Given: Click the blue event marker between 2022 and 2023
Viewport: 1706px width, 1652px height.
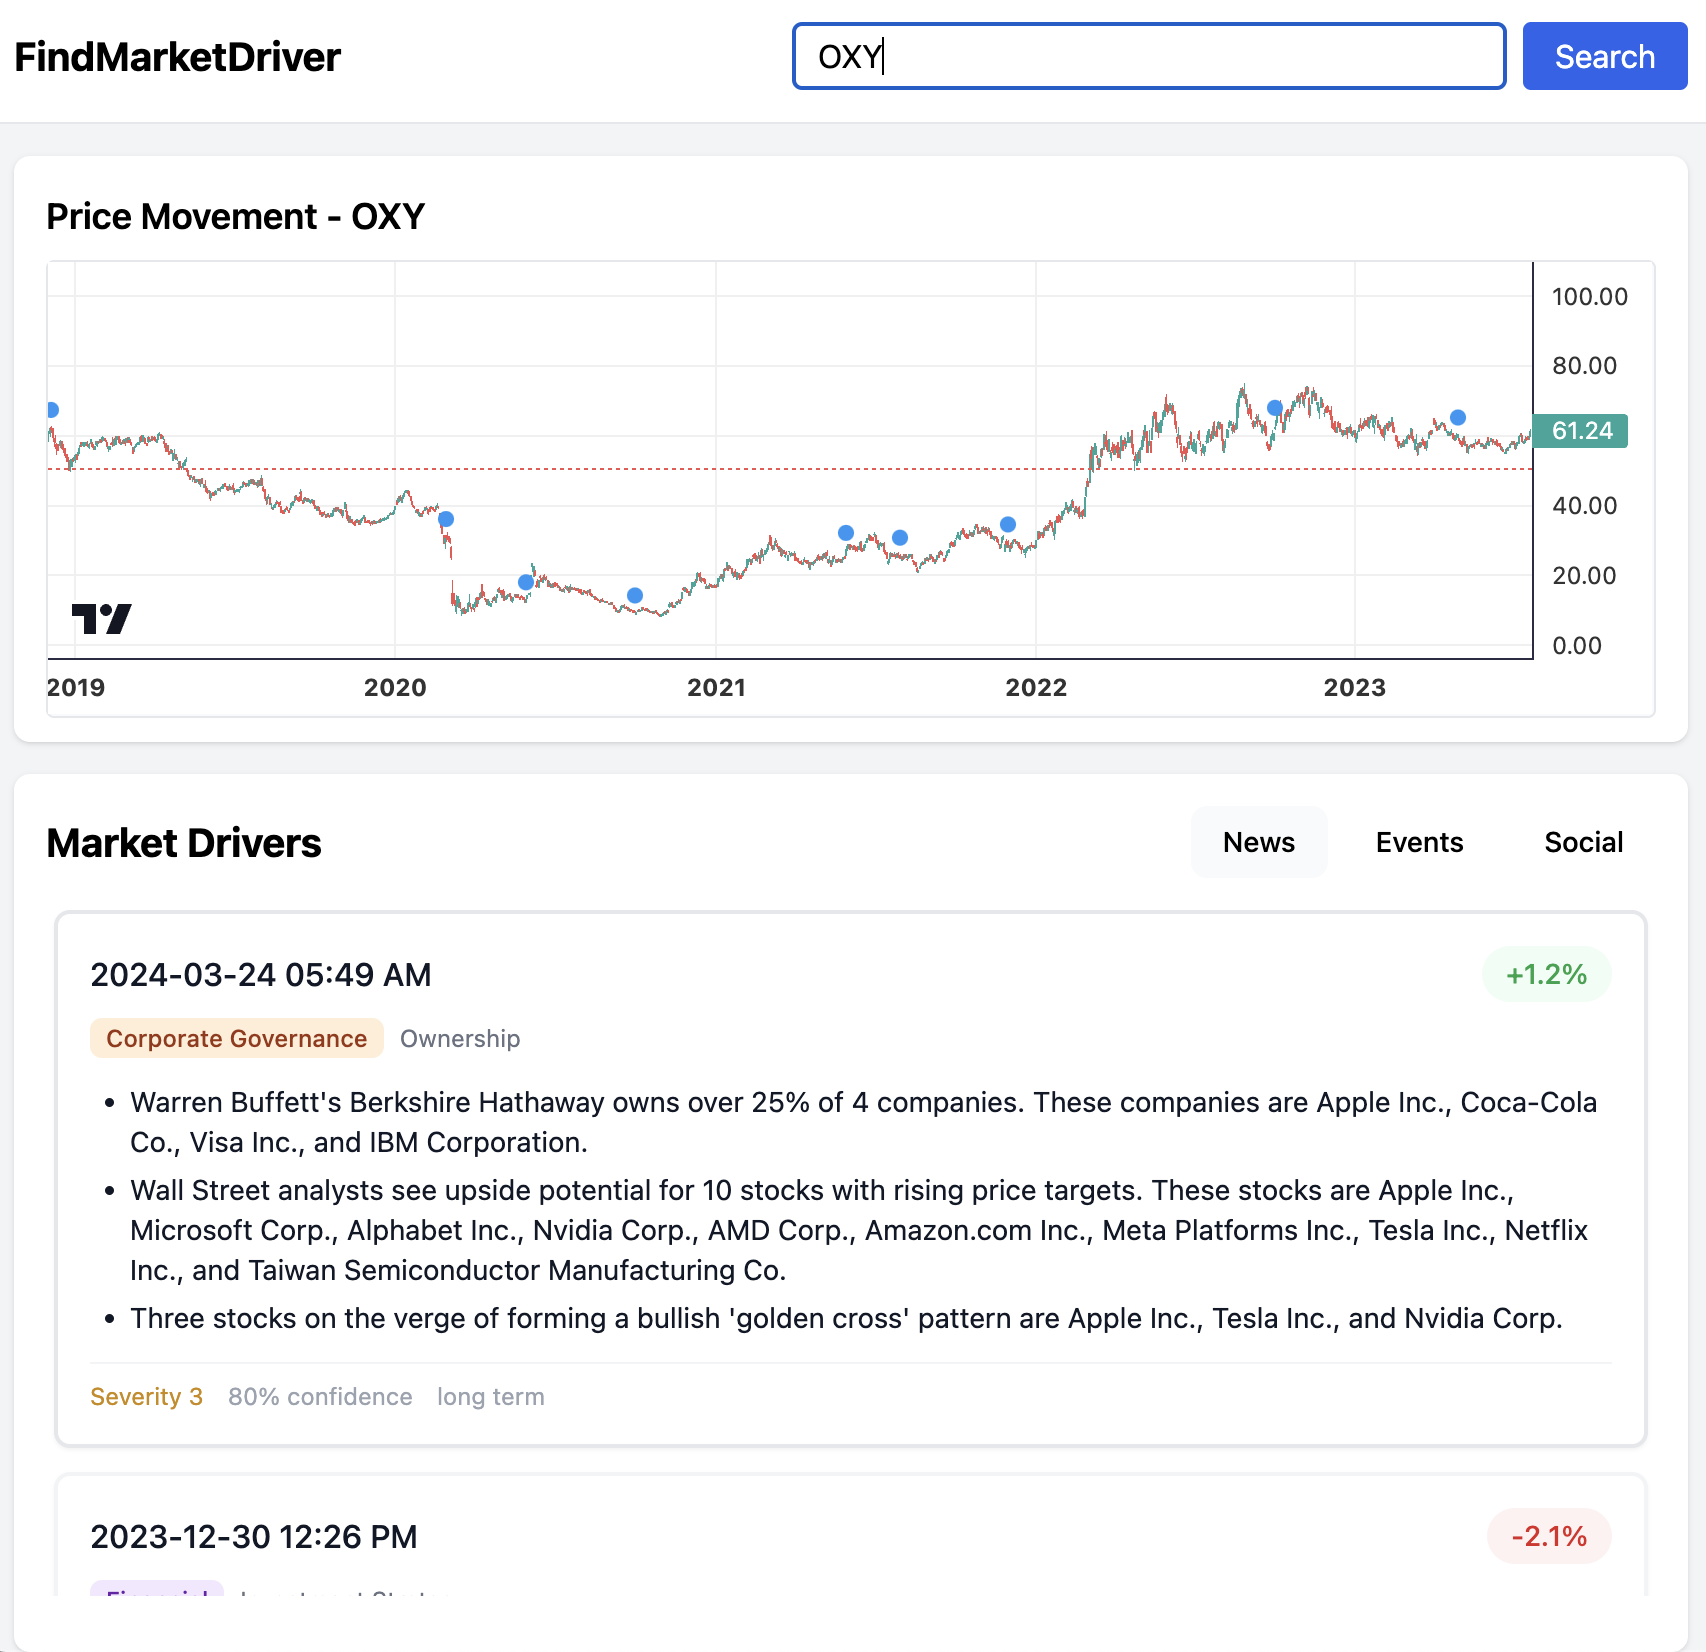Looking at the screenshot, I should click(x=1274, y=408).
